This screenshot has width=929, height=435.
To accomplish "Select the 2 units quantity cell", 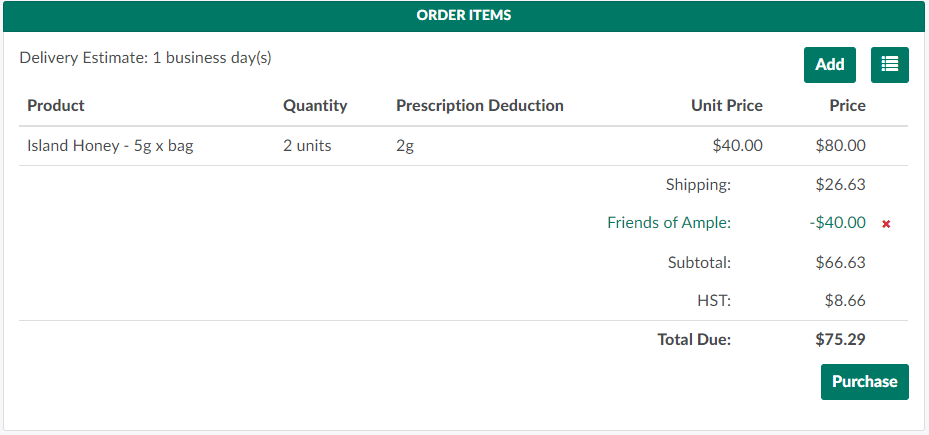I will tap(307, 146).
